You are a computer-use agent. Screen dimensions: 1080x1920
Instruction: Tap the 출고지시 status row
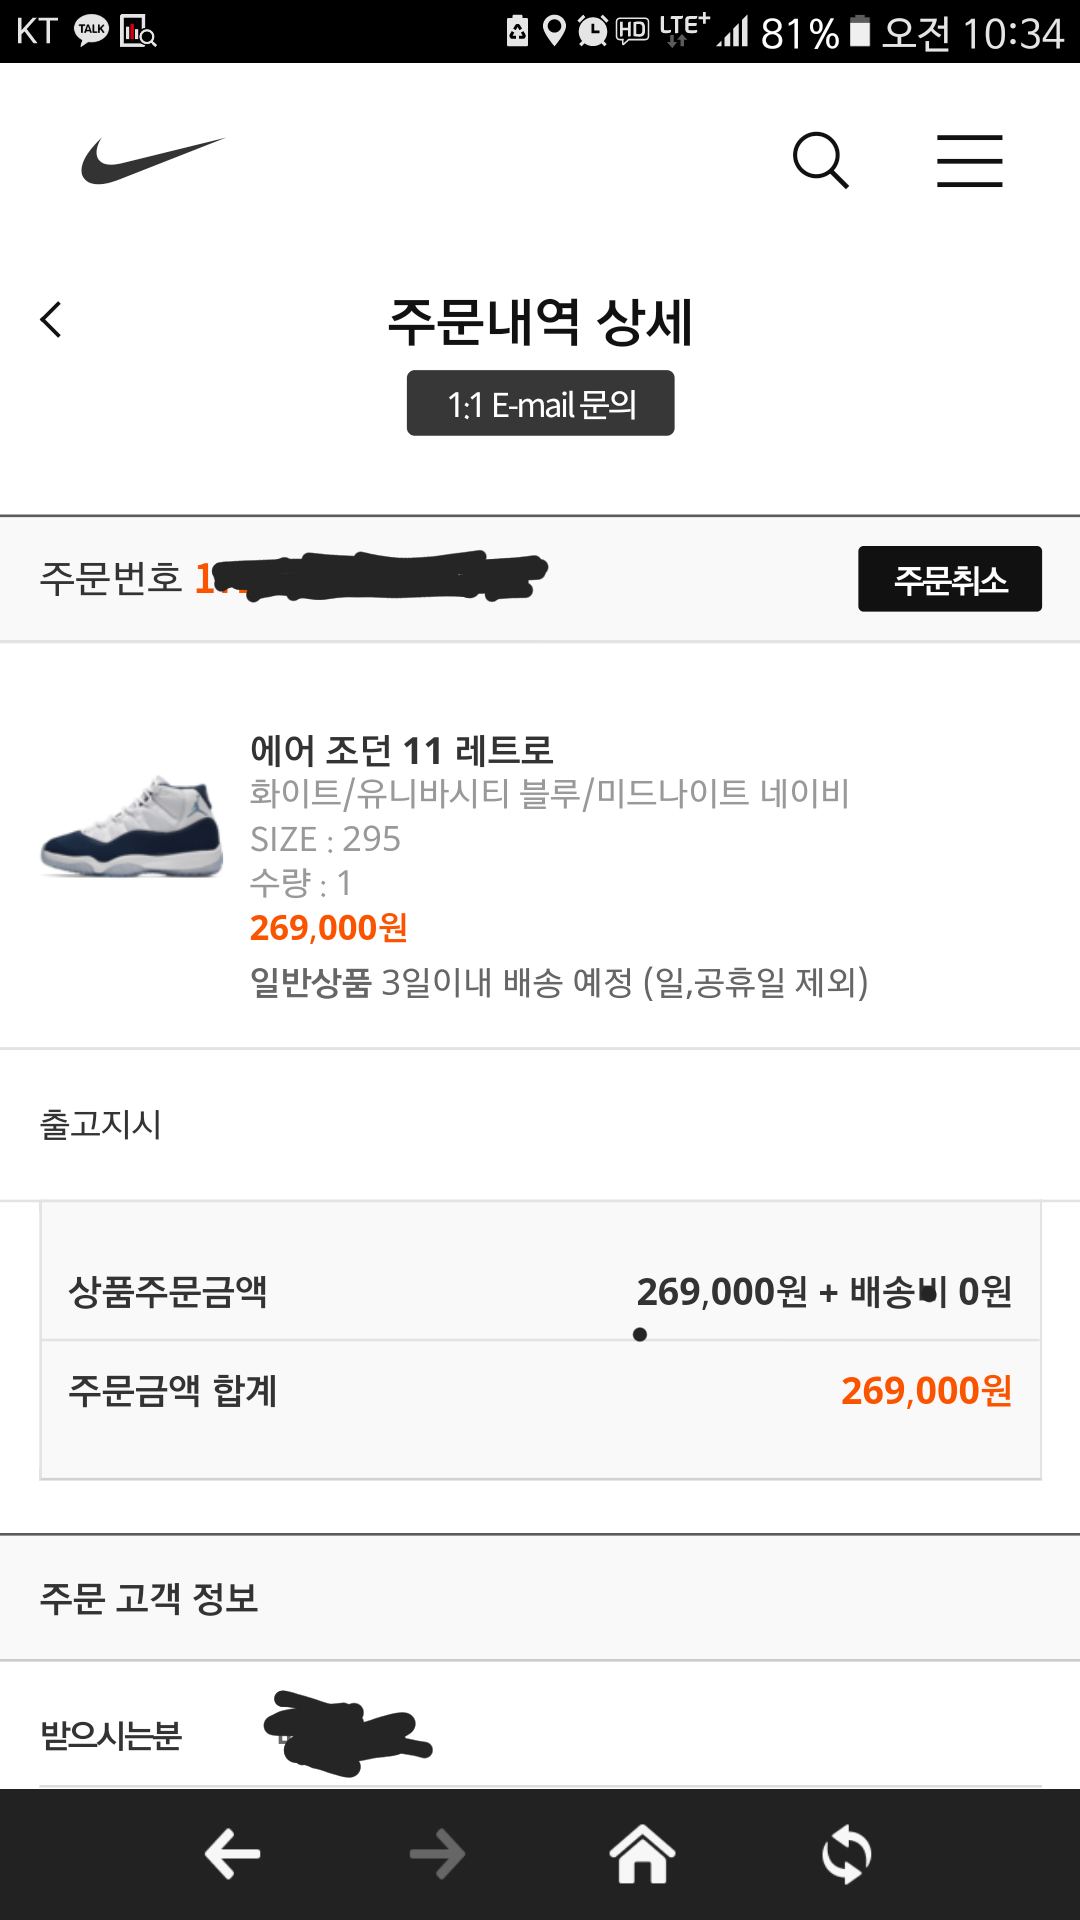101,1124
